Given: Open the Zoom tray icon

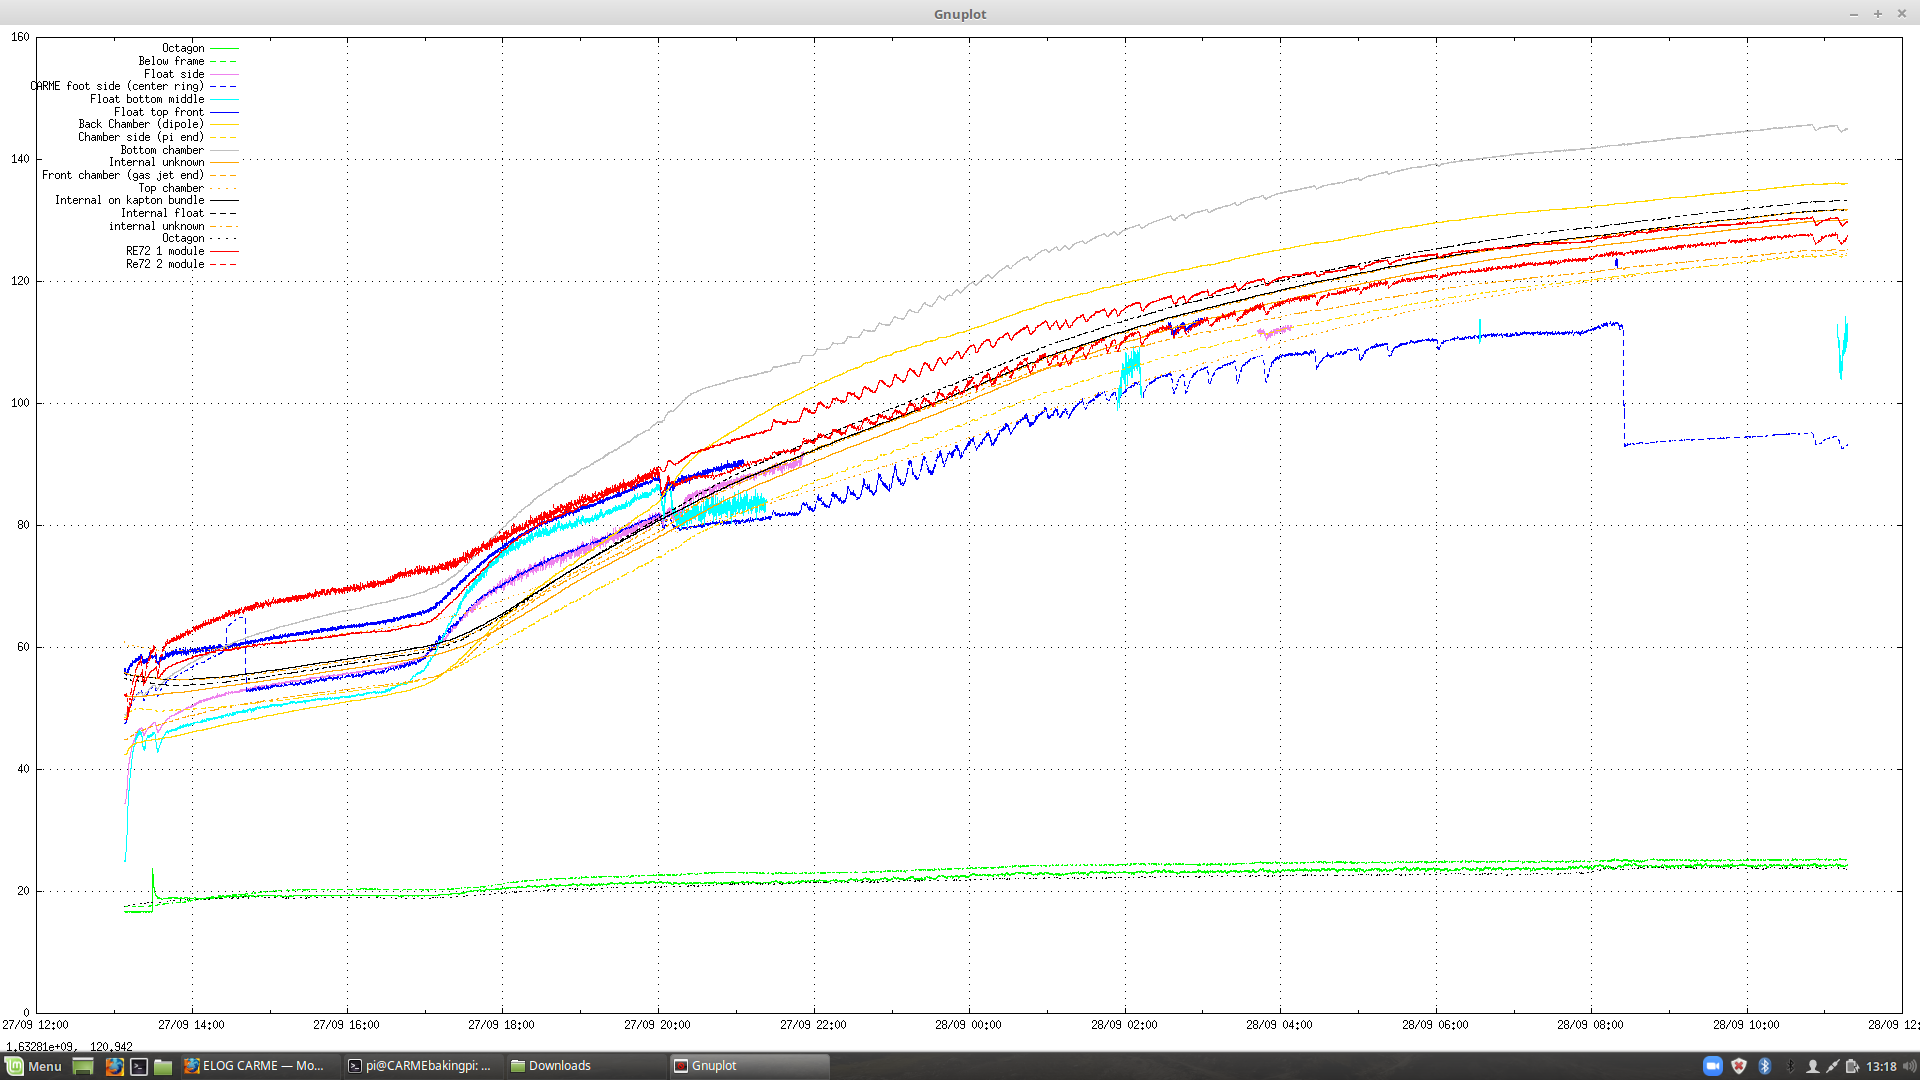Looking at the screenshot, I should click(1712, 1066).
